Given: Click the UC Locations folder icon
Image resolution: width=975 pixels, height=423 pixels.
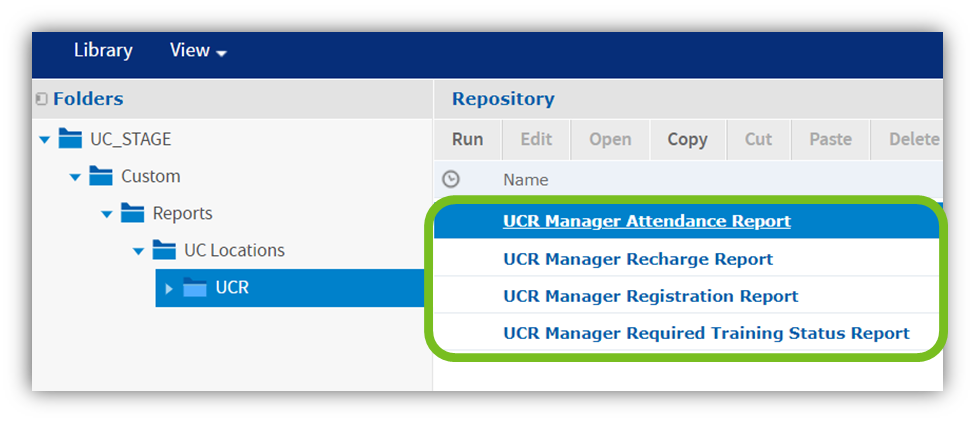Looking at the screenshot, I should click(x=164, y=250).
